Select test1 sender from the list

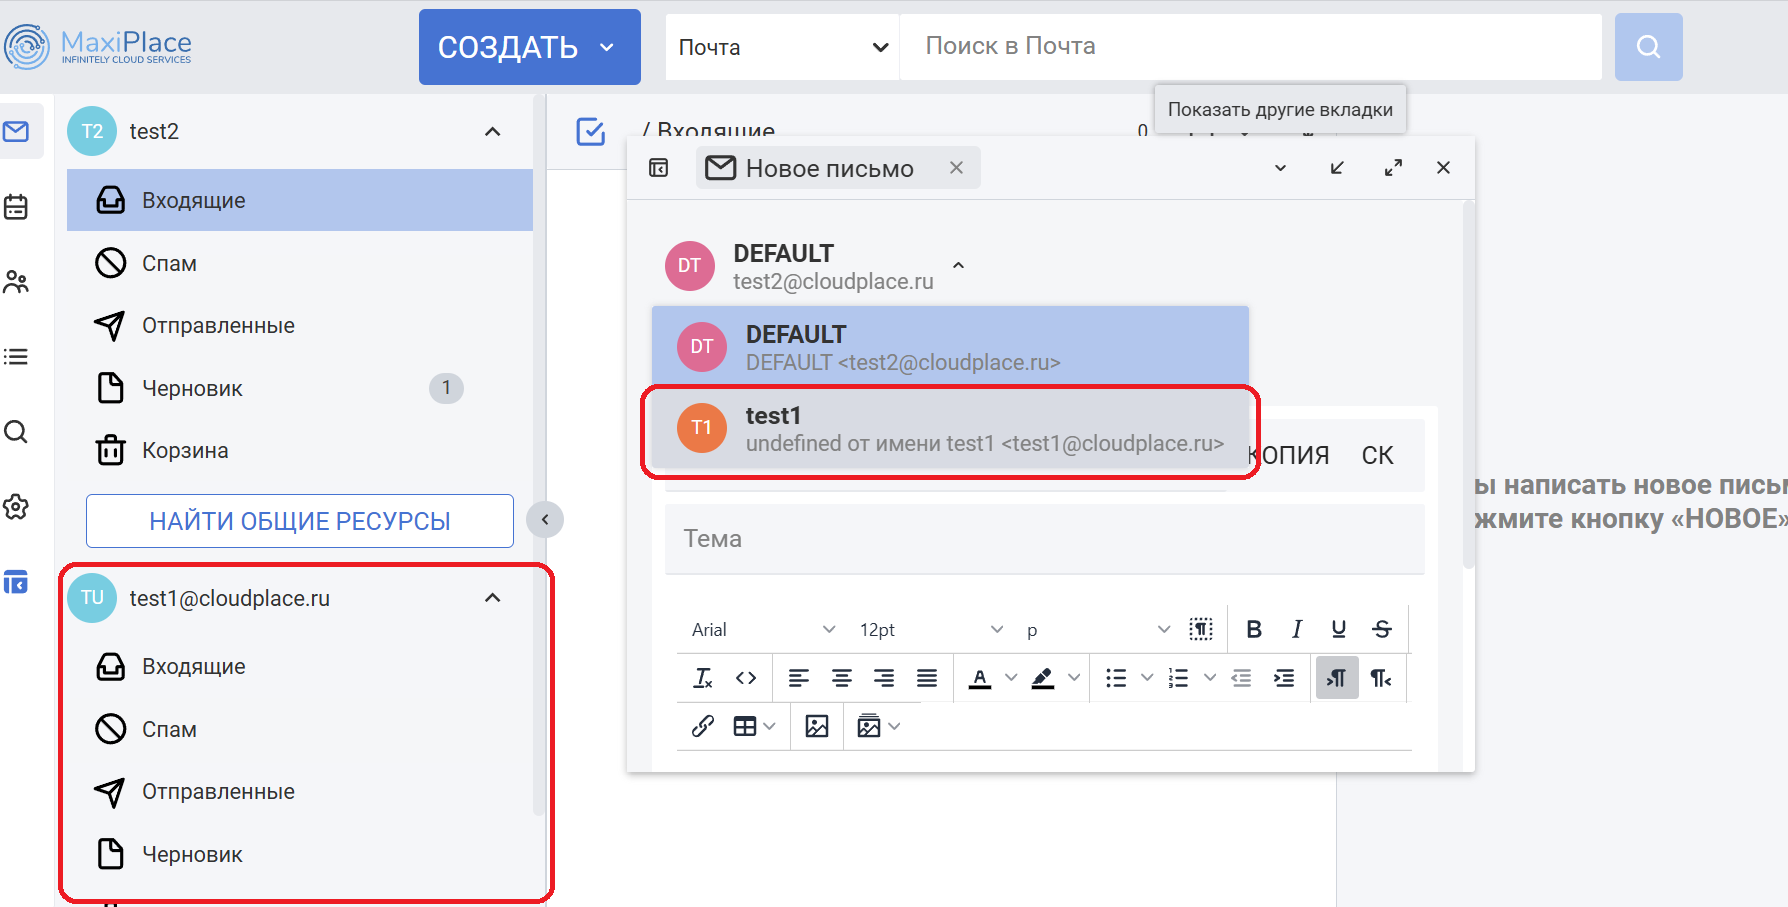click(948, 429)
